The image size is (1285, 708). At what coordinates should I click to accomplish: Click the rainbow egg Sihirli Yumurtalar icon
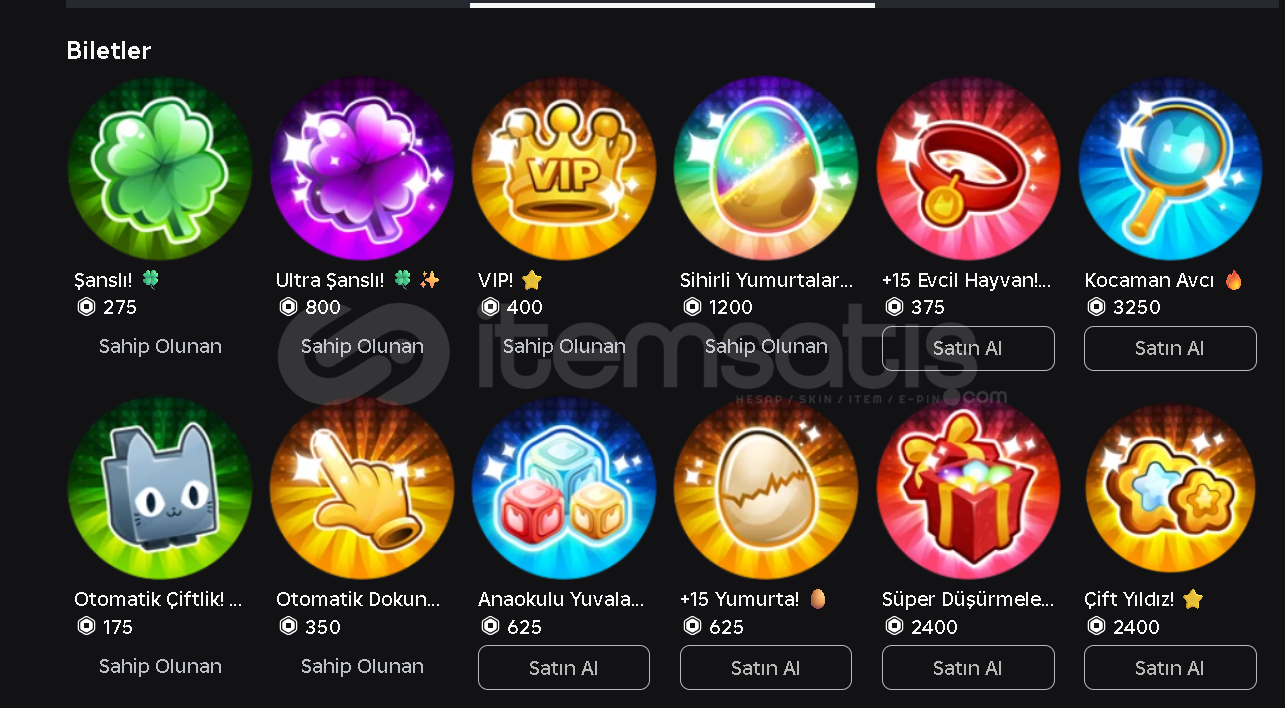pyautogui.click(x=766, y=168)
